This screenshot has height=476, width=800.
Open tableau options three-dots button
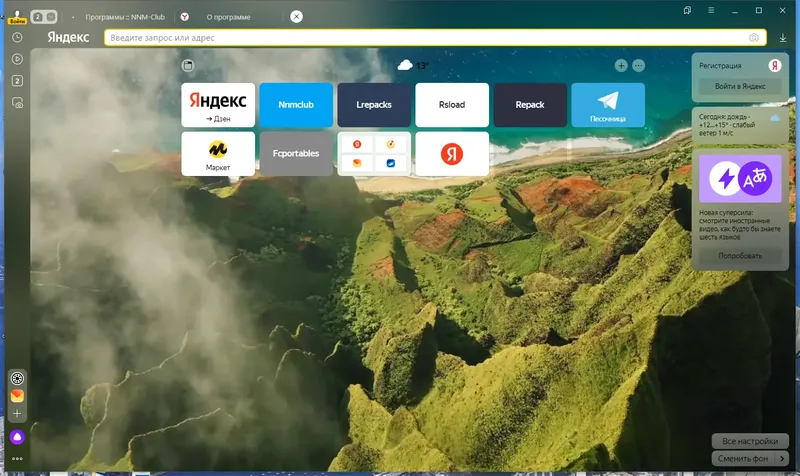[638, 65]
